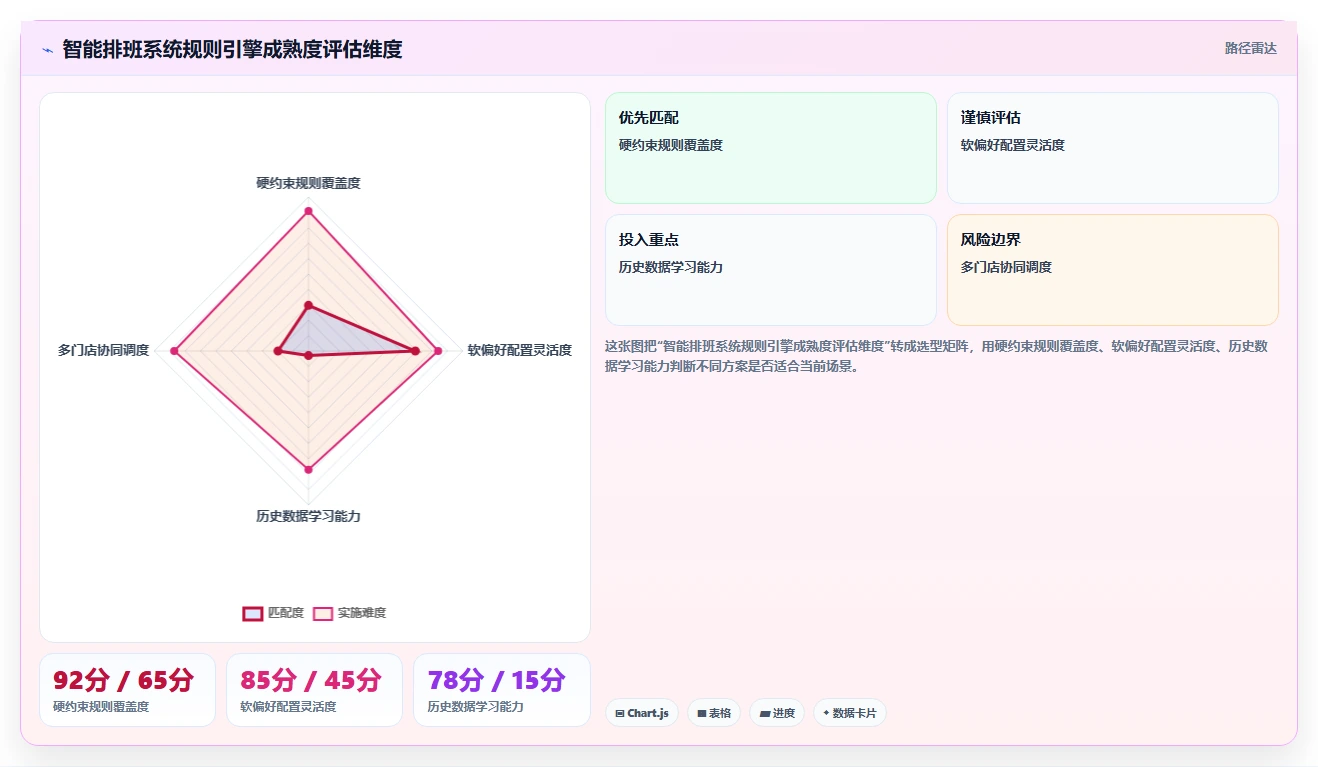This screenshot has height=767, width=1318.
Task: Open the 谨慎评估 card
Action: tap(1113, 148)
